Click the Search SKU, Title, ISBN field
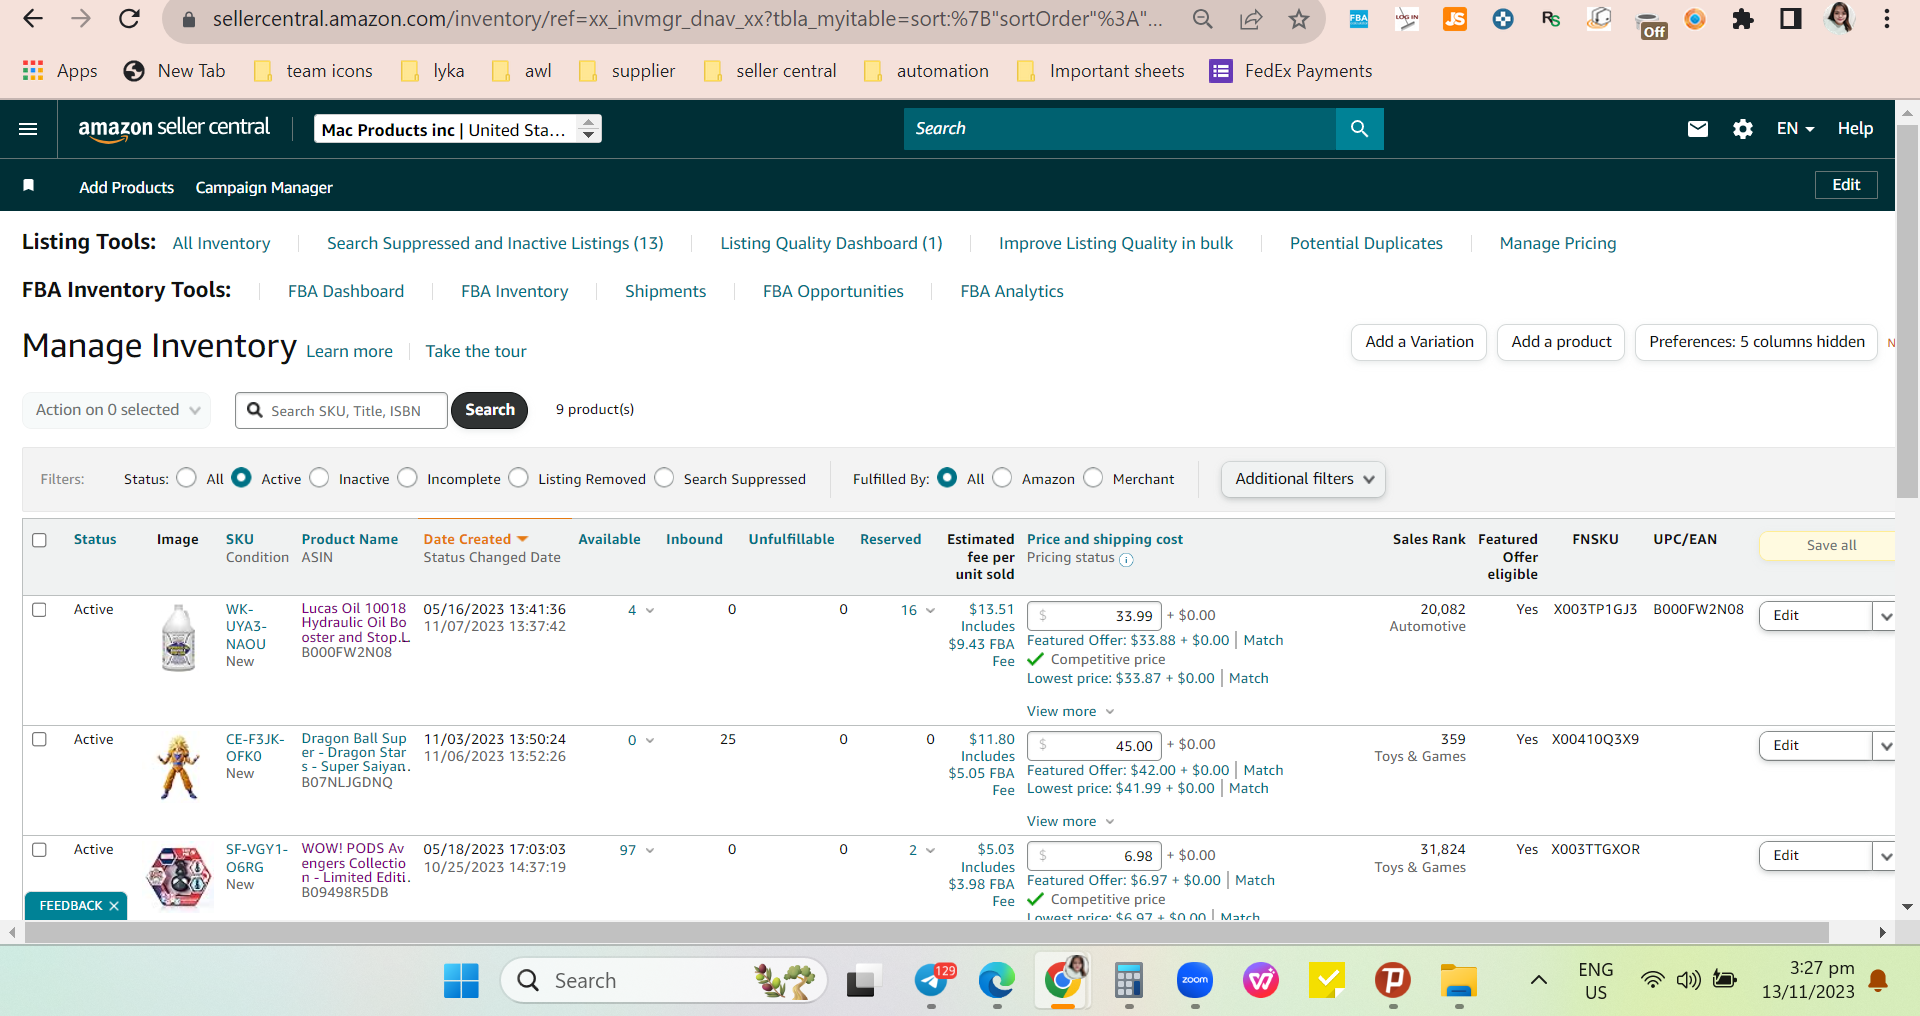The height and width of the screenshot is (1016, 1920). (x=341, y=410)
